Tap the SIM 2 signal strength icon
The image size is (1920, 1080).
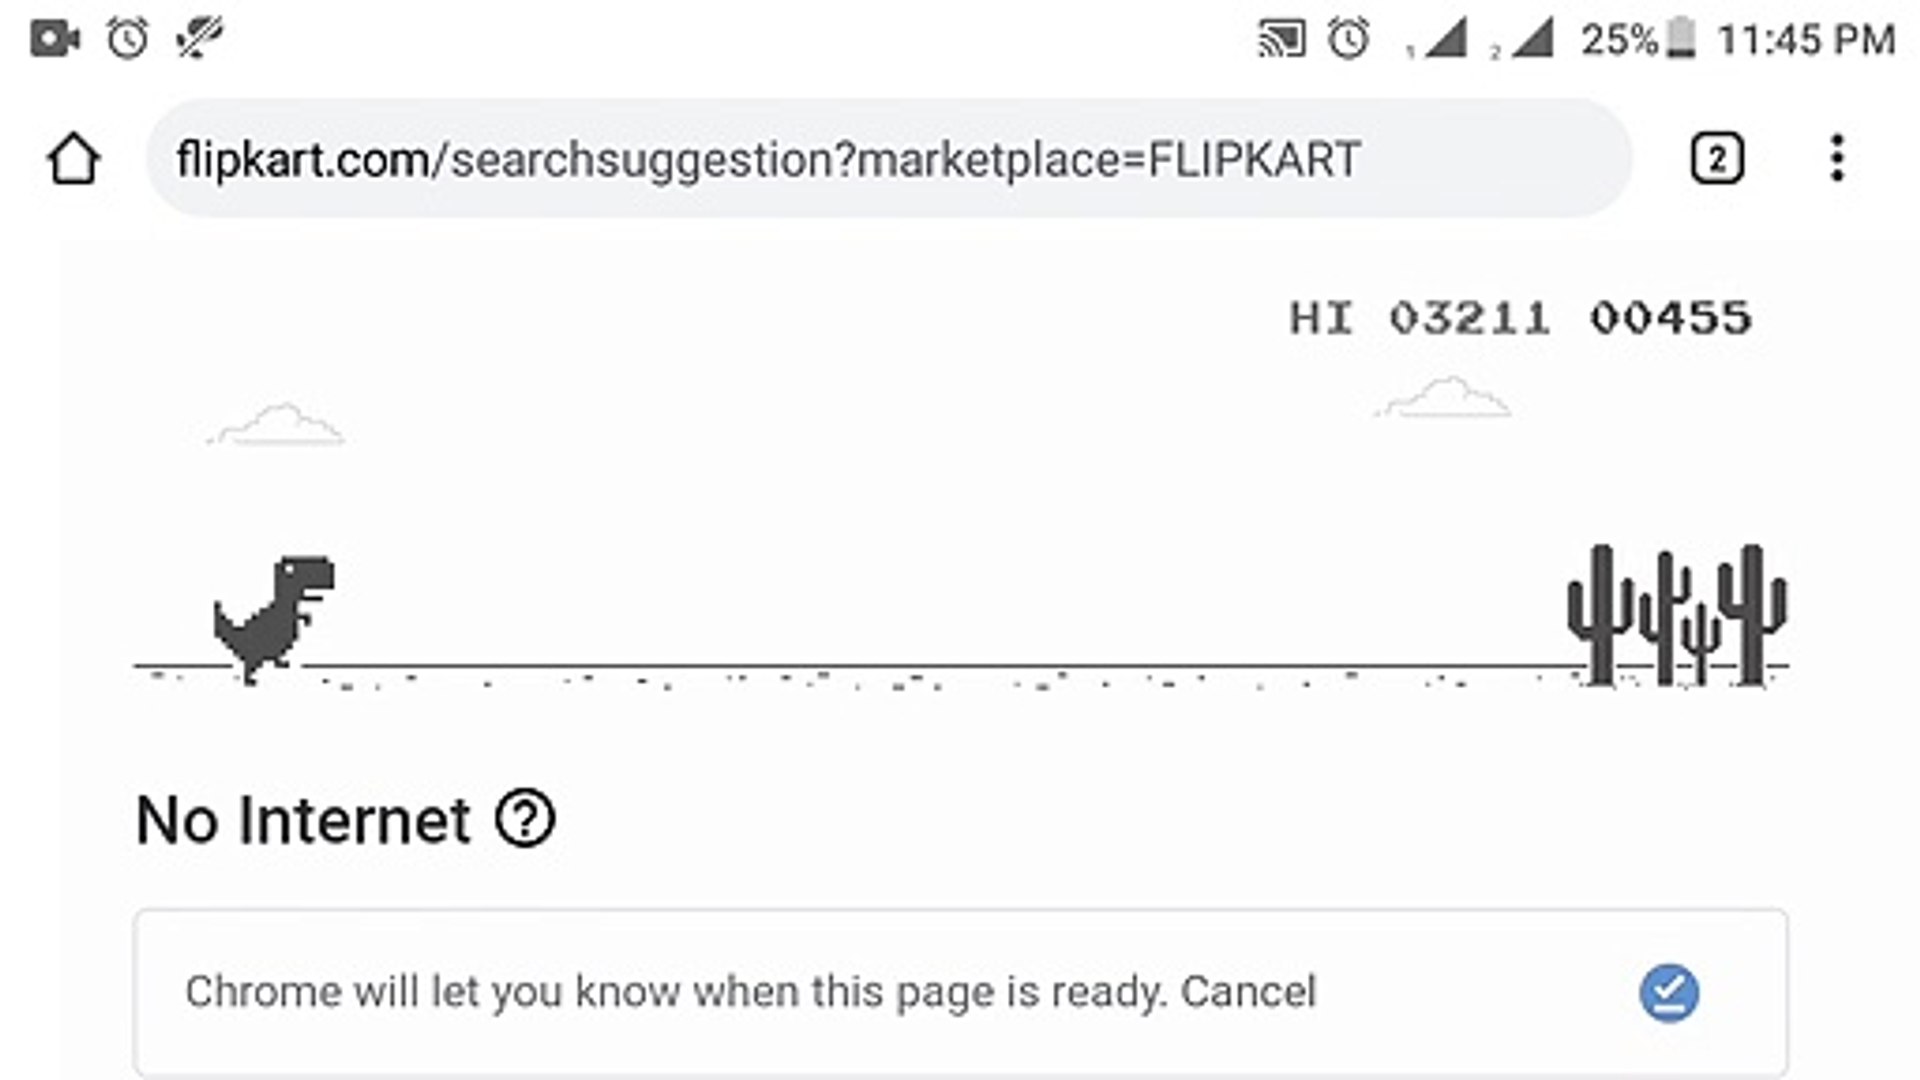1522,40
